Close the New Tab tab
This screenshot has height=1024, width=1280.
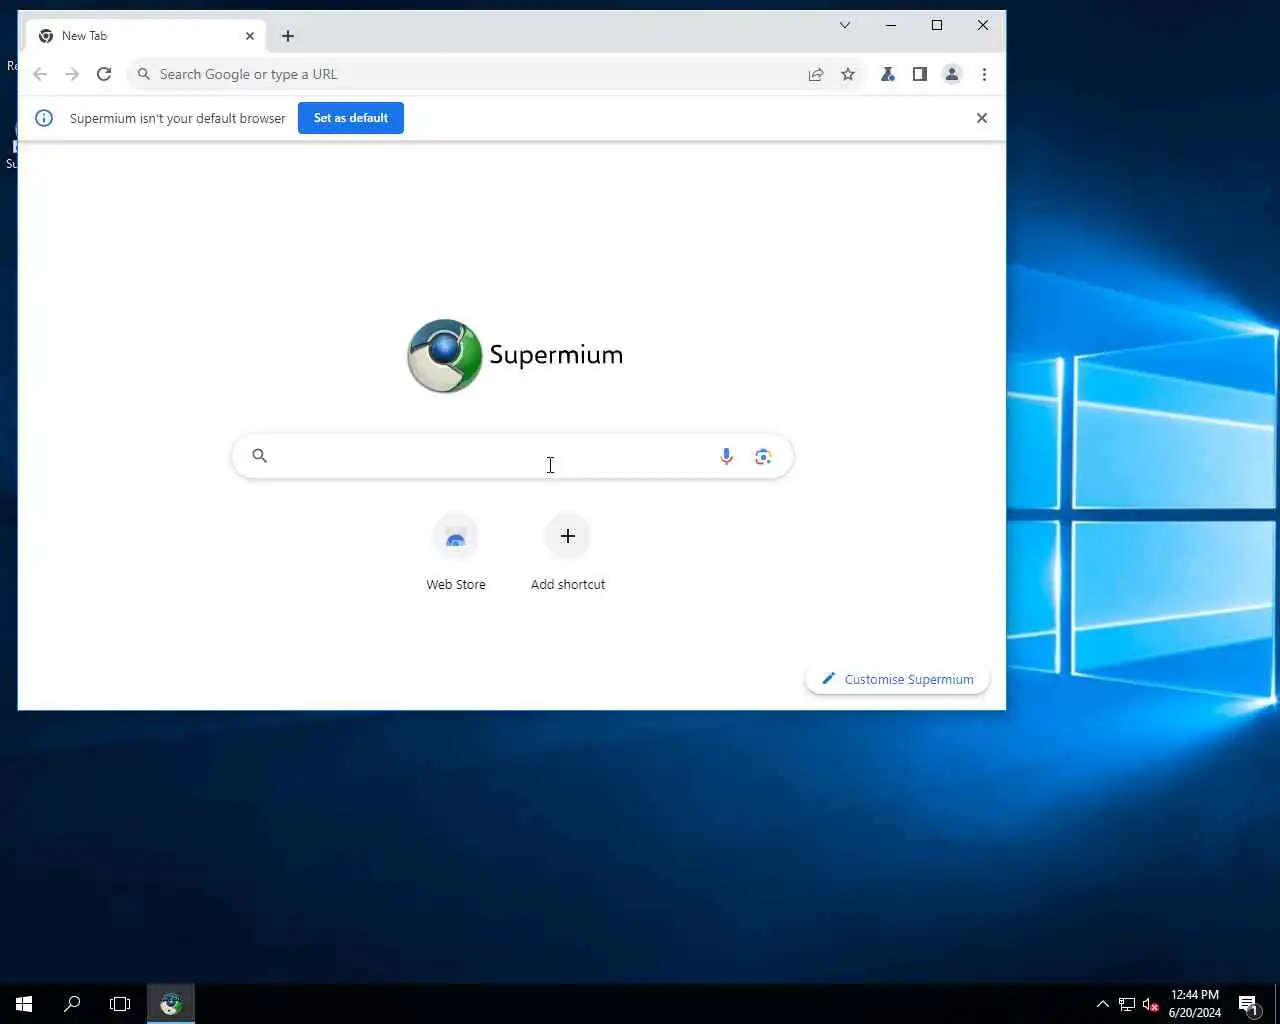250,36
